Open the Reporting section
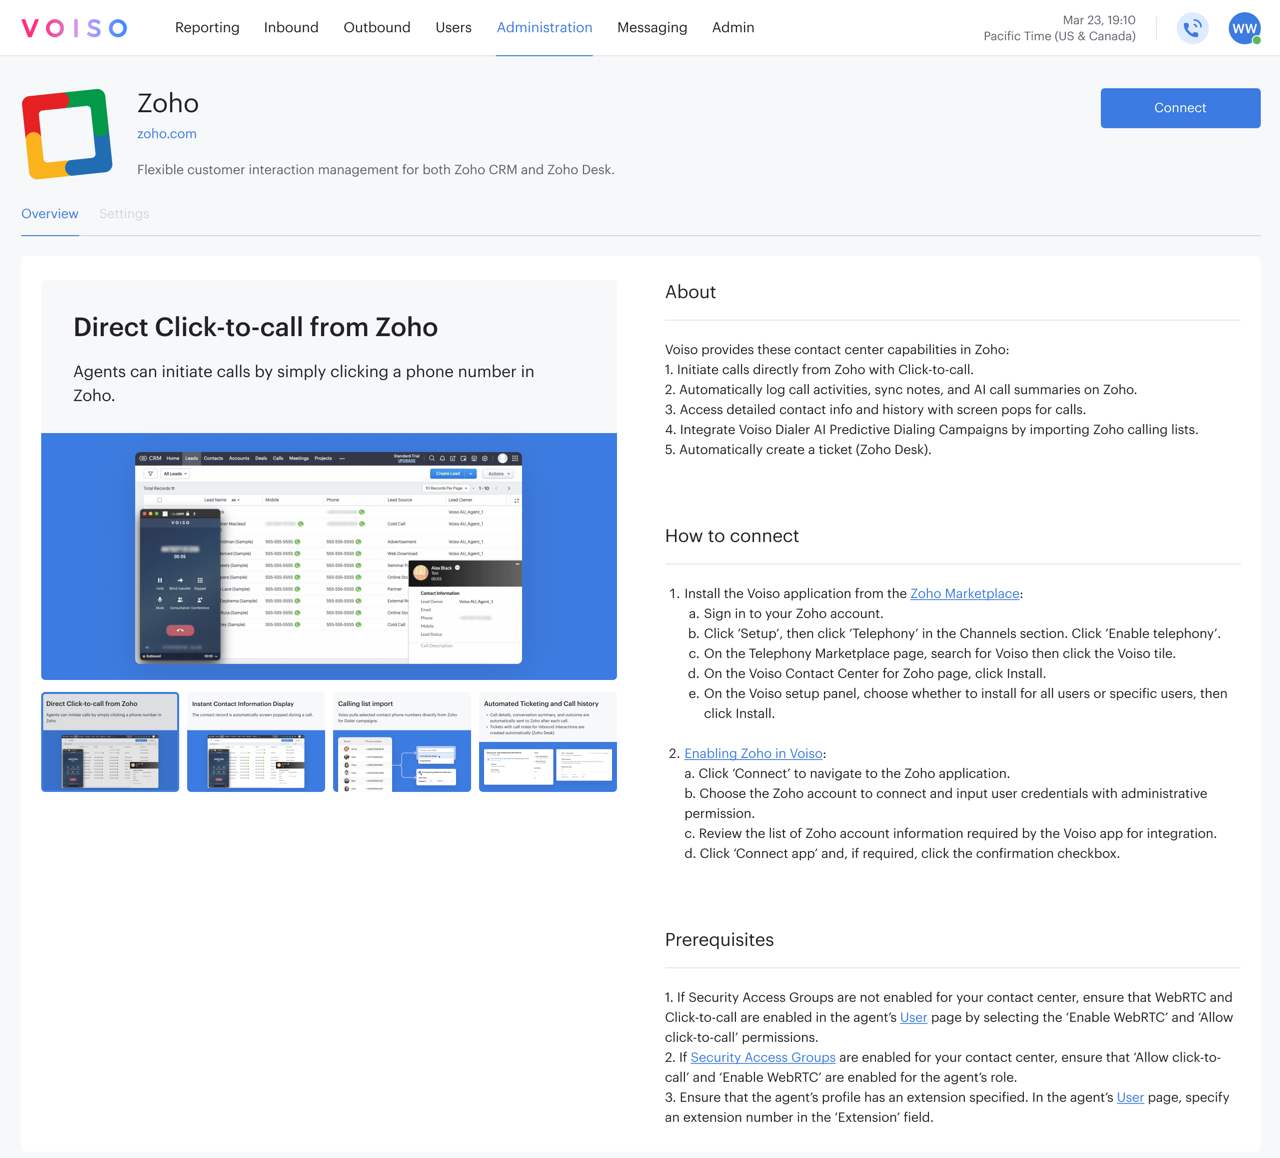 pos(207,27)
